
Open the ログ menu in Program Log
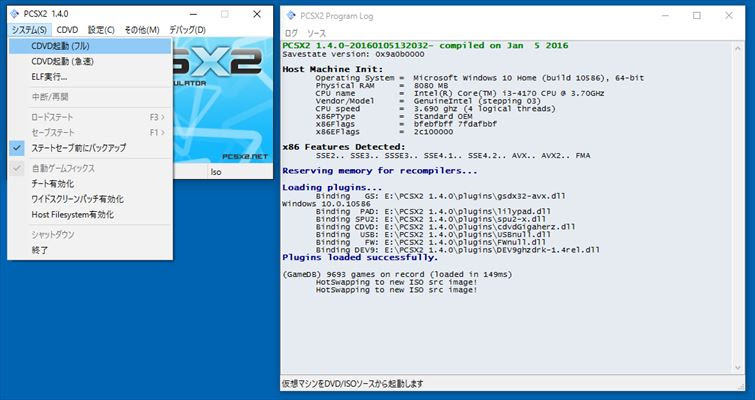pos(291,33)
